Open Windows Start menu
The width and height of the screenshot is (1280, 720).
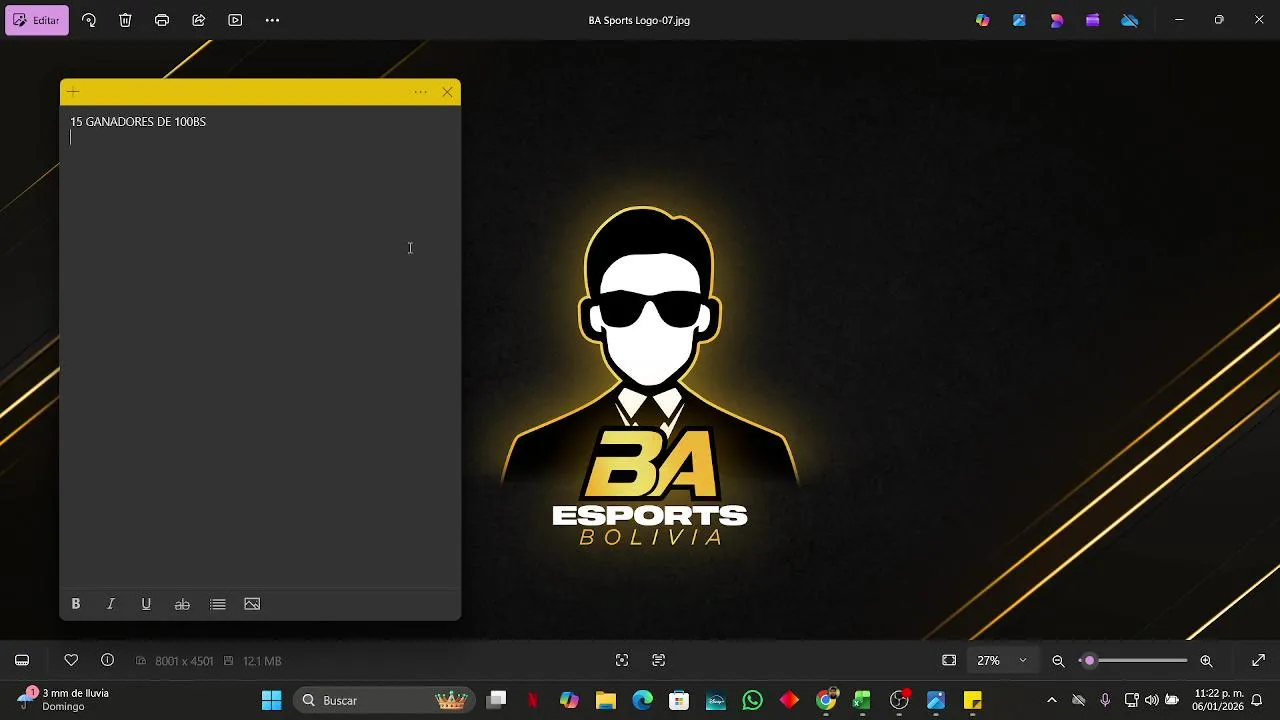pyautogui.click(x=271, y=700)
